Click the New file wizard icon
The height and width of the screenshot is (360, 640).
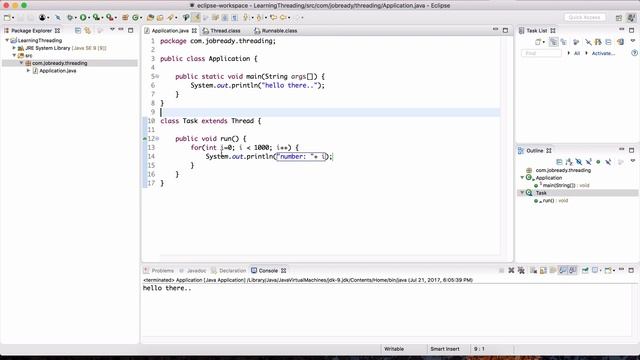[x=7, y=18]
